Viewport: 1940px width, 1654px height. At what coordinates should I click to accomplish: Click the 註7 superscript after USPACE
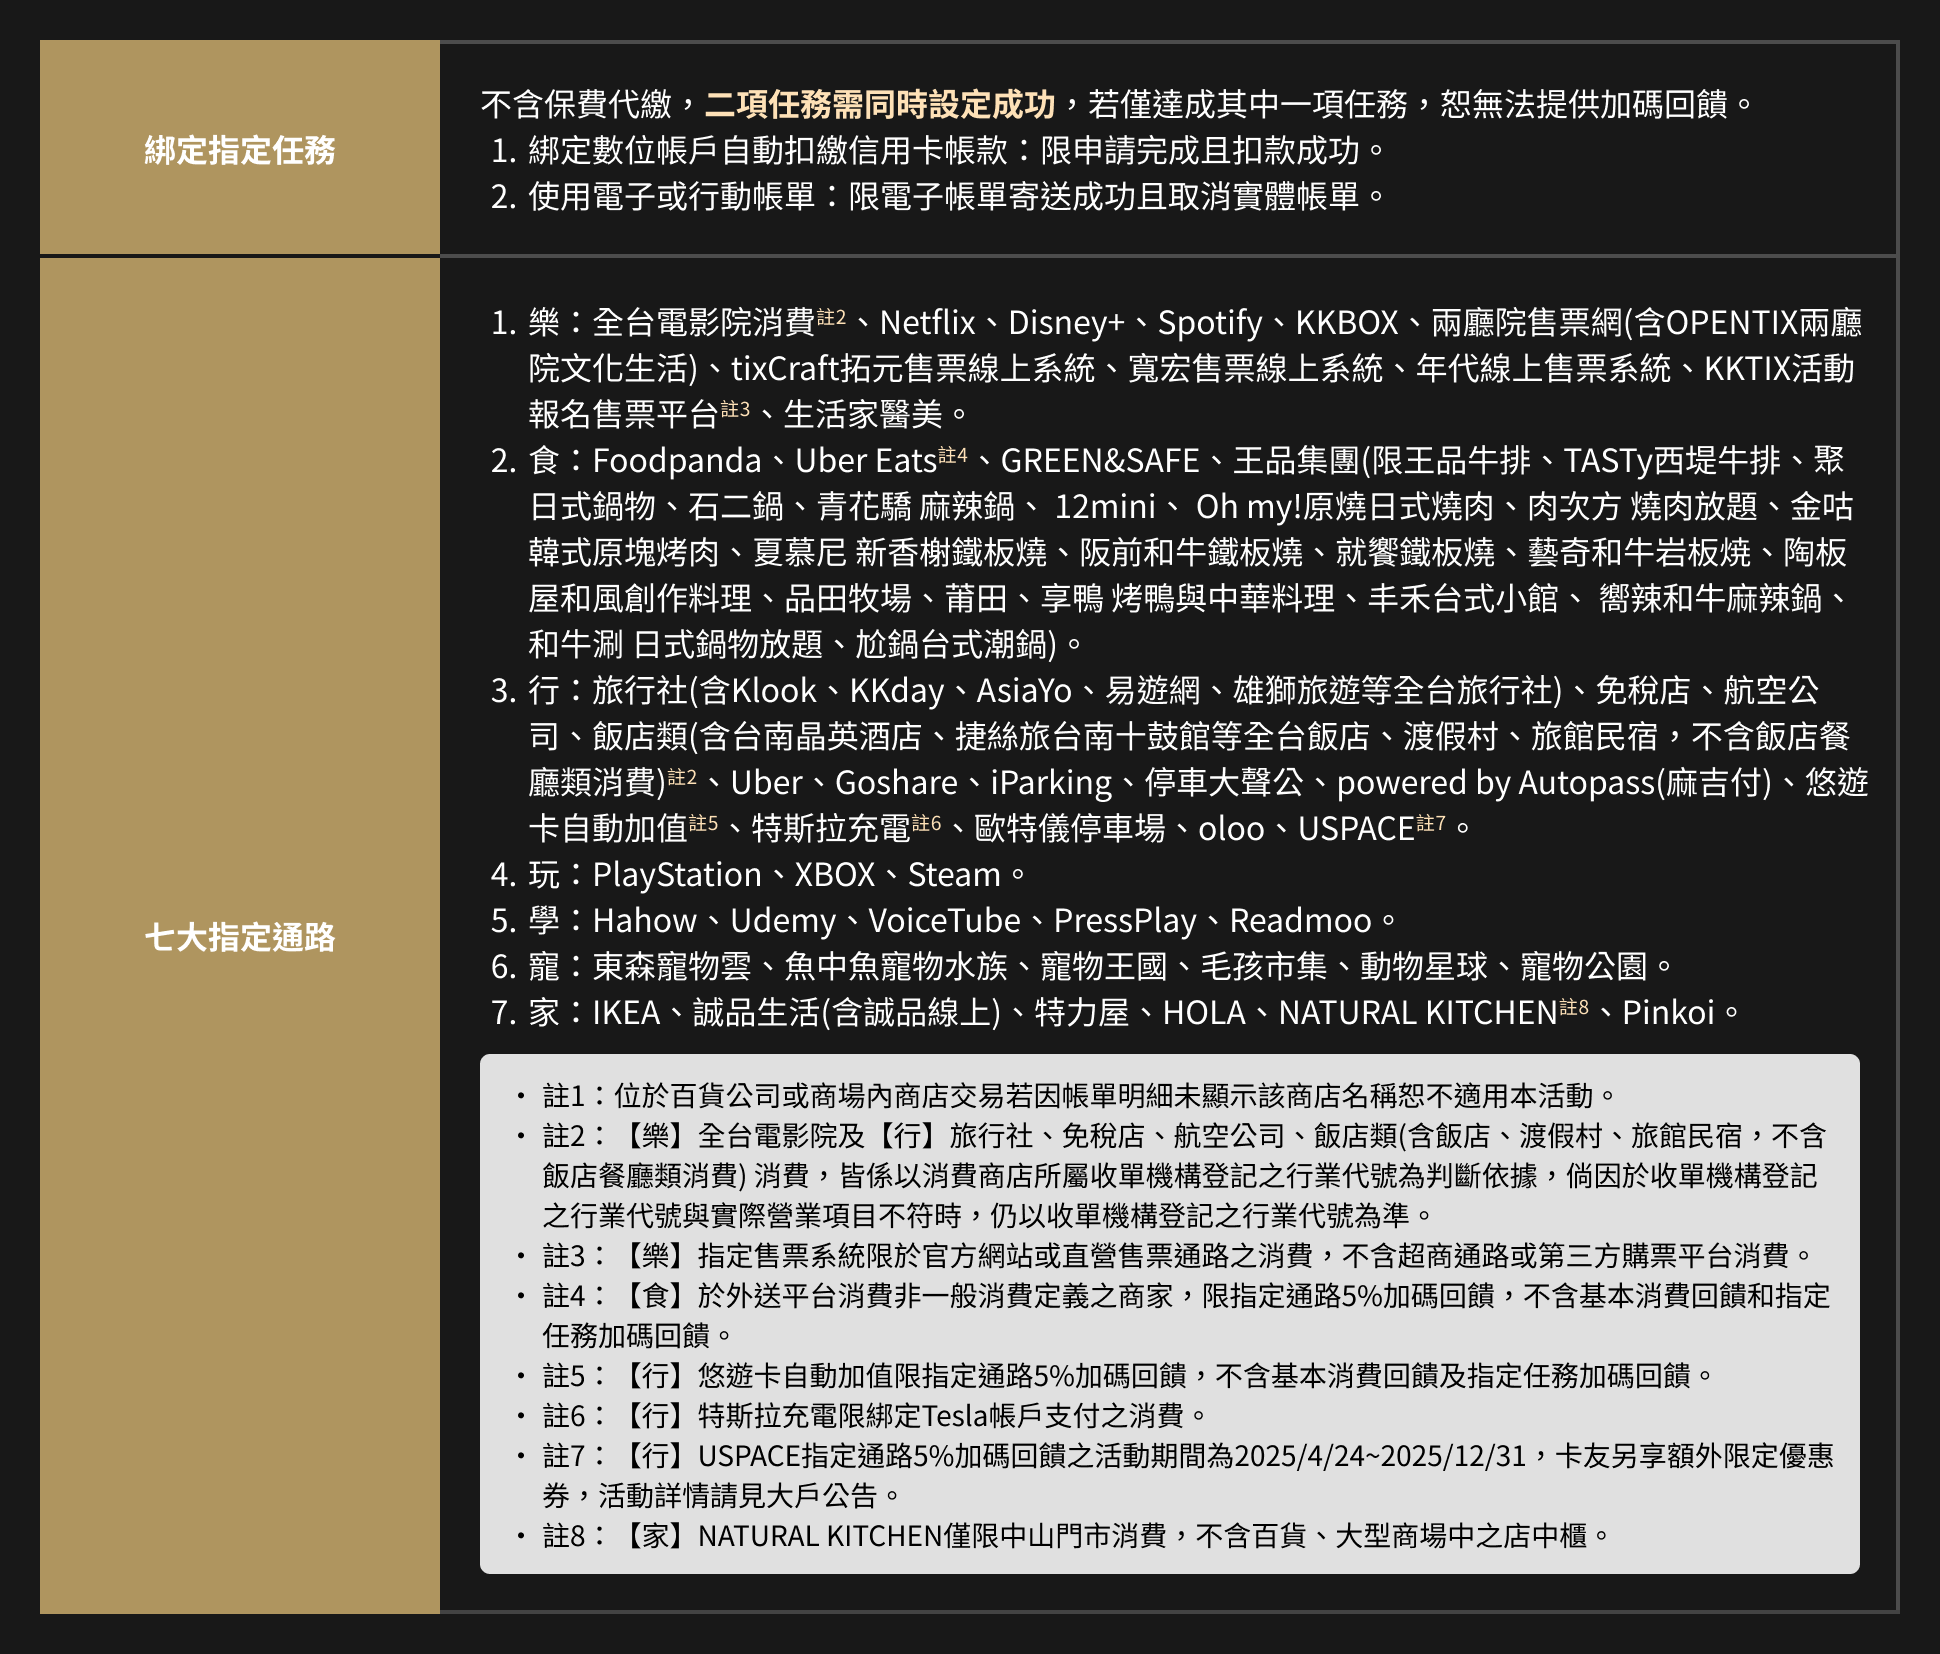tap(1431, 823)
